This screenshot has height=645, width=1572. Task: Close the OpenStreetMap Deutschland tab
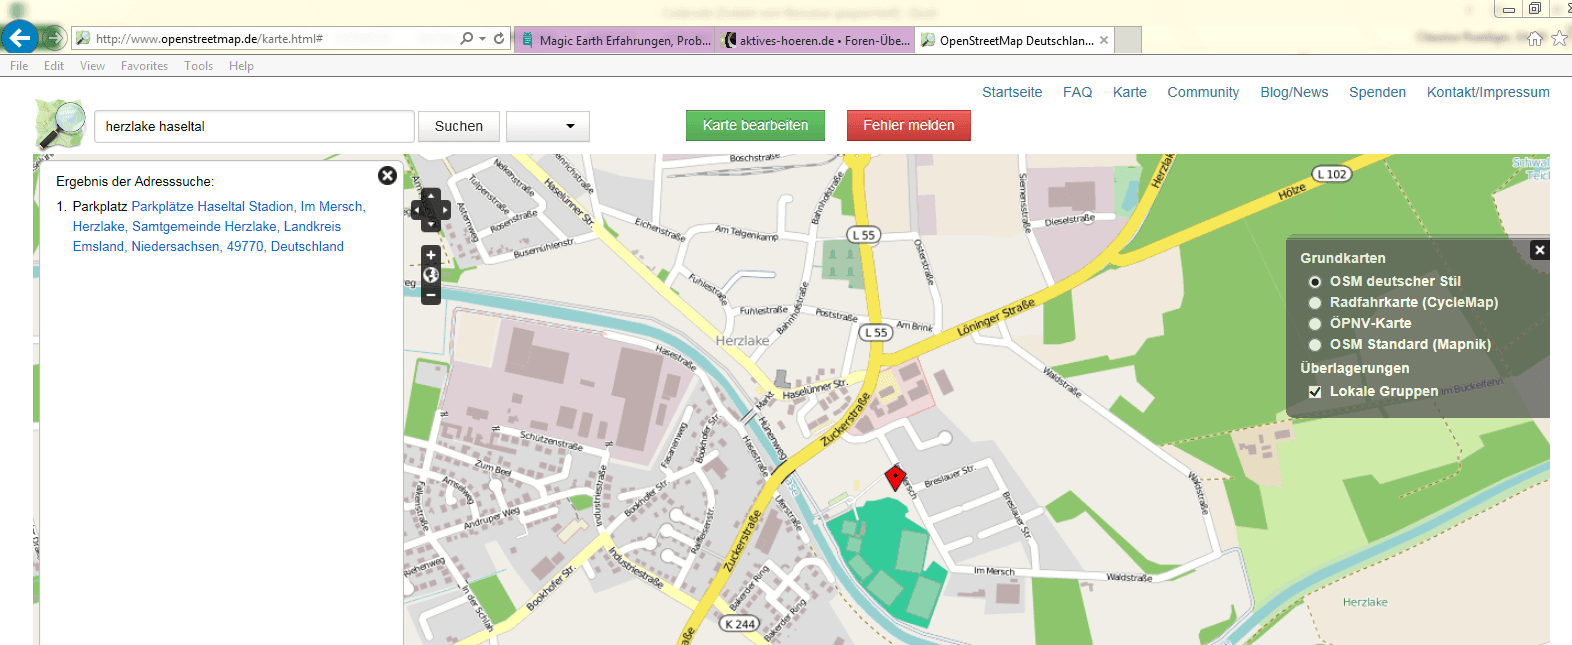click(x=1104, y=40)
